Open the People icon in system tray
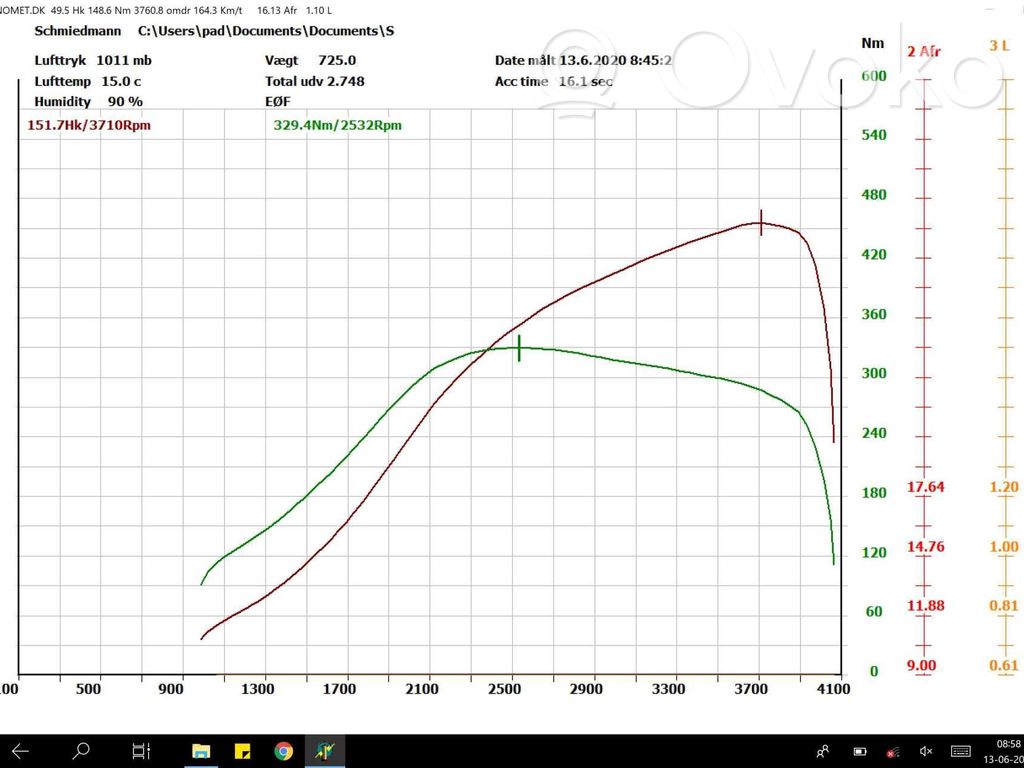 [823, 752]
